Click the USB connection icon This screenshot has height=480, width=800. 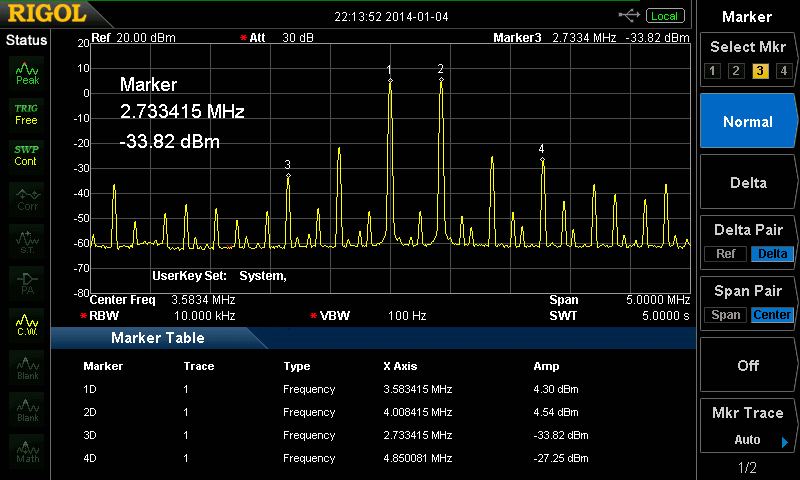(x=629, y=15)
